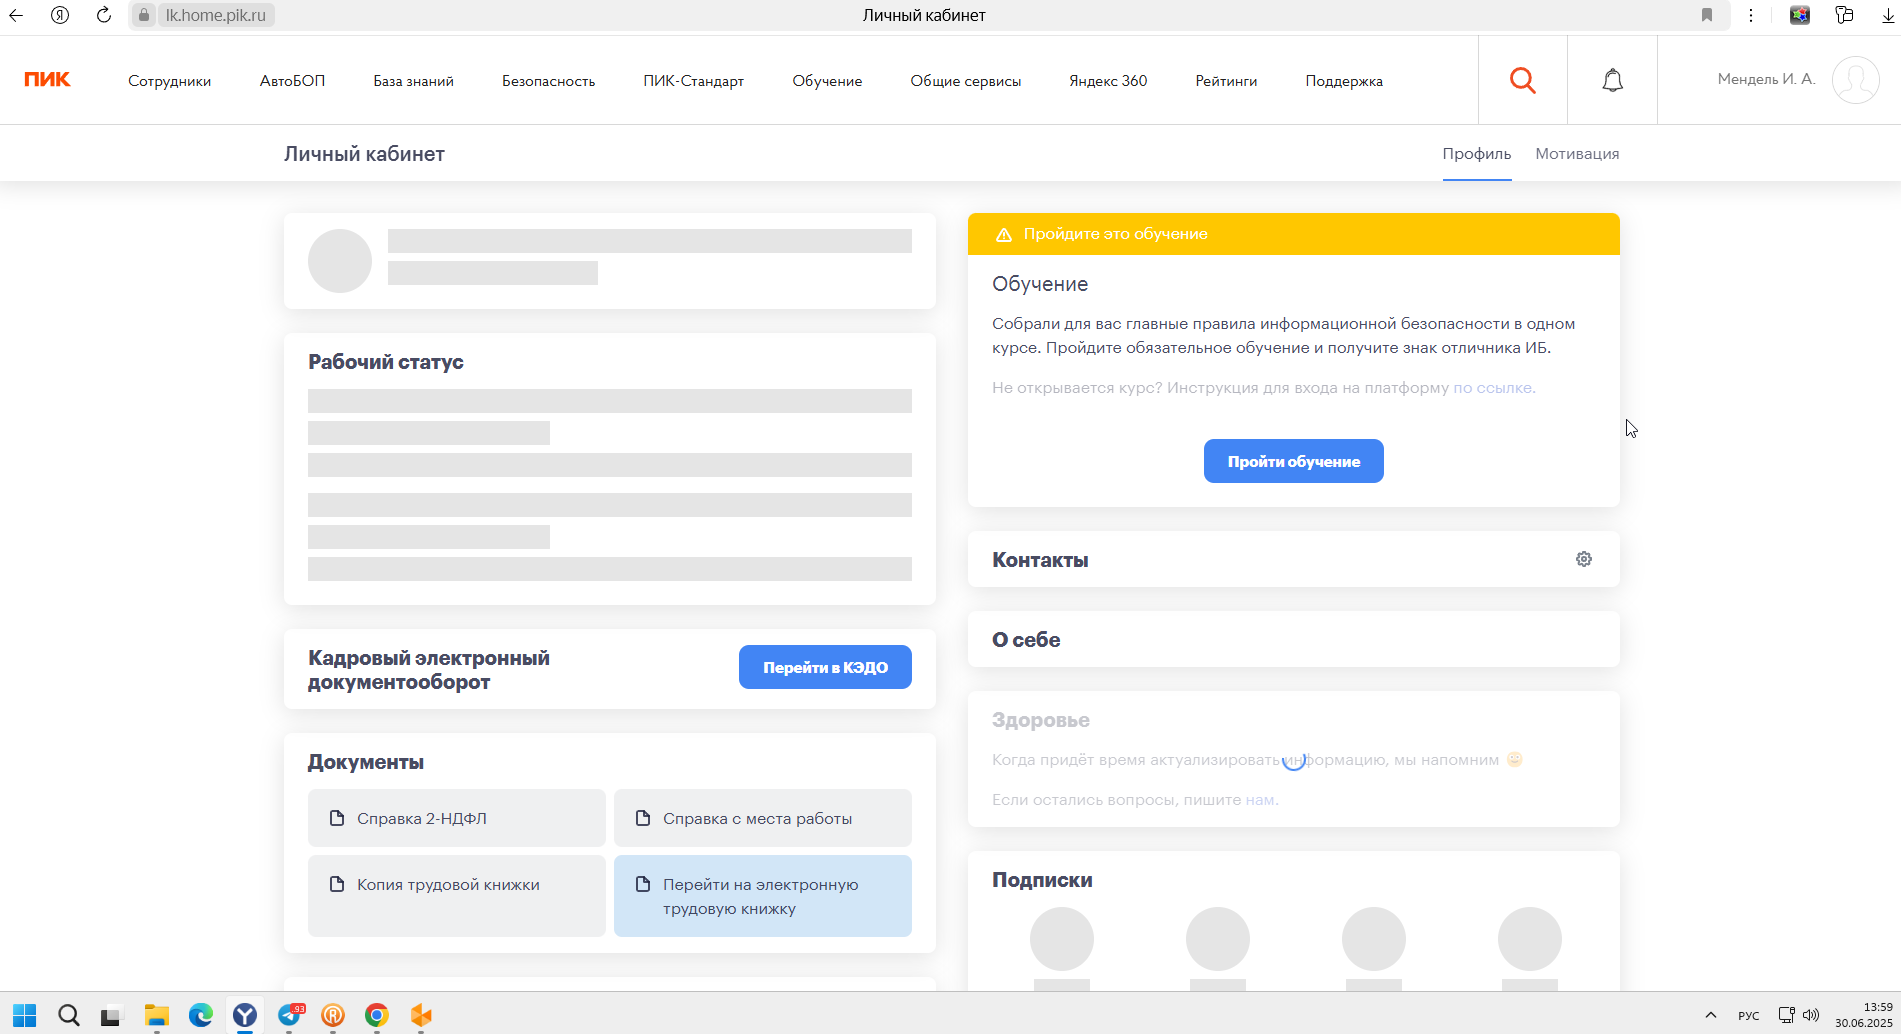Click the colorful stars extension icon
This screenshot has width=1901, height=1034.
pos(1800,15)
